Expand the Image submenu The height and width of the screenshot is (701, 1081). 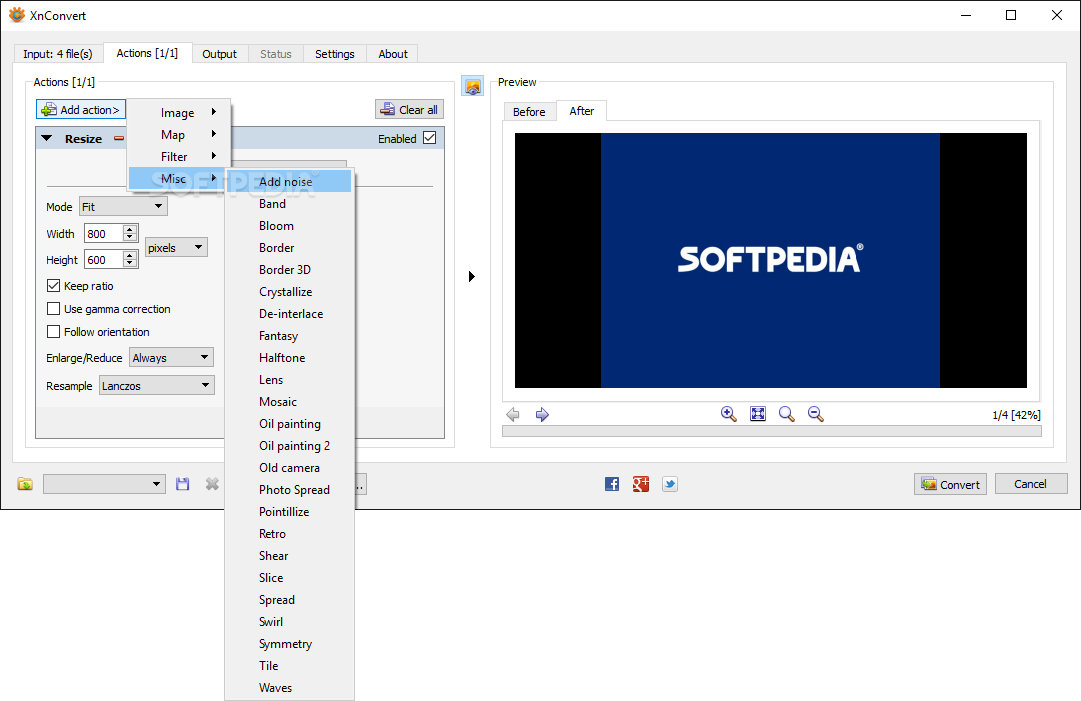coord(179,112)
